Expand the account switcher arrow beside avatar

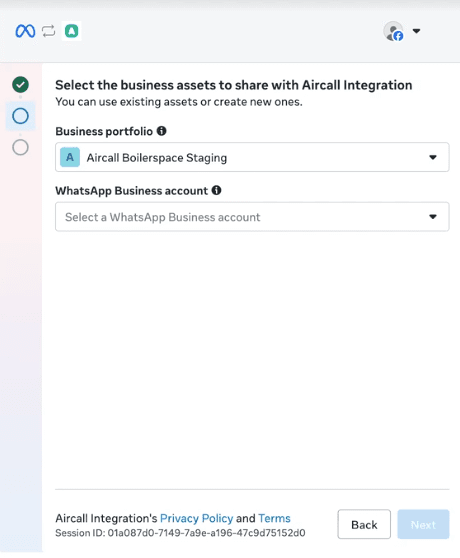pos(416,31)
